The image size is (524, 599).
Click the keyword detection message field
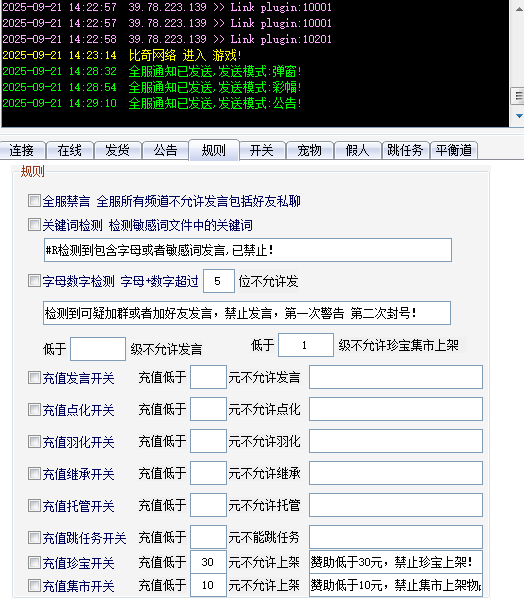tap(248, 250)
